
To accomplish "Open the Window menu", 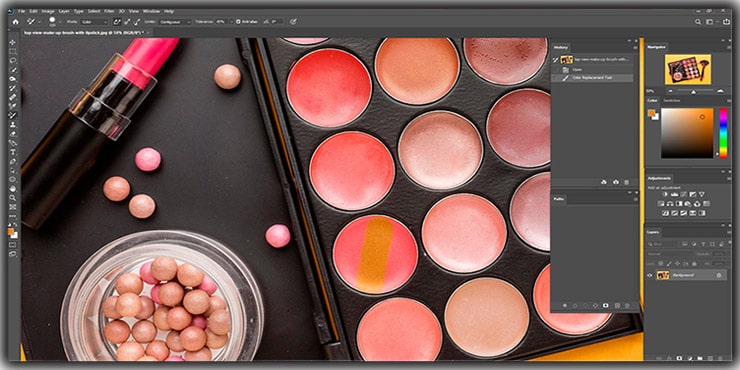I will point(151,11).
